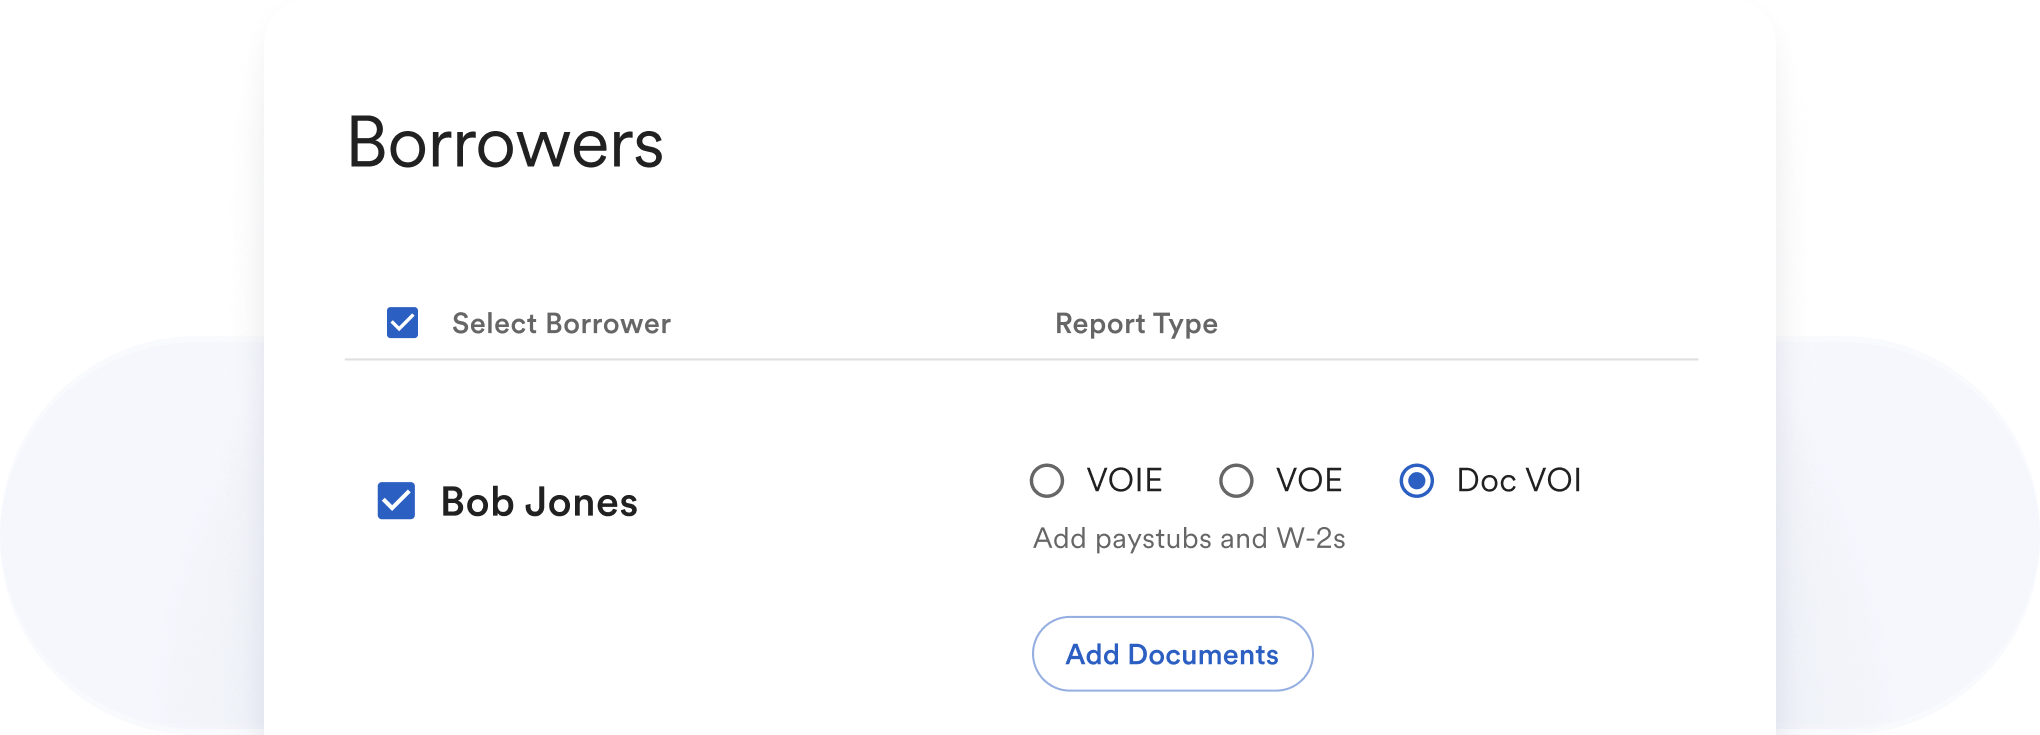Uncheck the Bob Jones checkbox
The image size is (2040, 735).
[x=396, y=501]
